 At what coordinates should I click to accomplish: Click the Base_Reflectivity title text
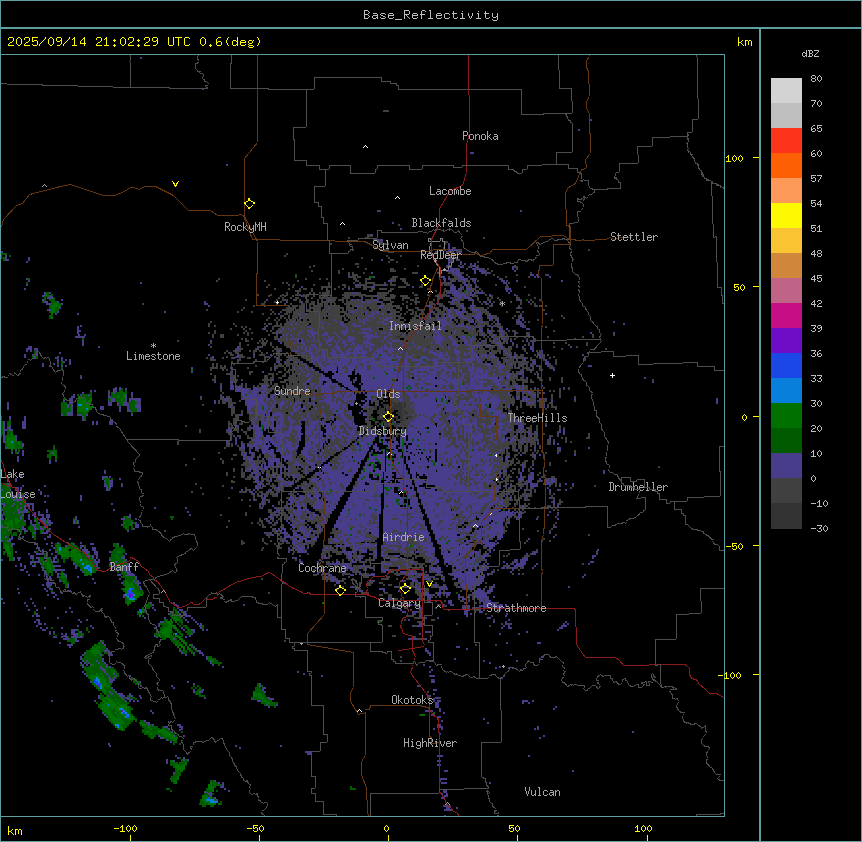pyautogui.click(x=430, y=15)
